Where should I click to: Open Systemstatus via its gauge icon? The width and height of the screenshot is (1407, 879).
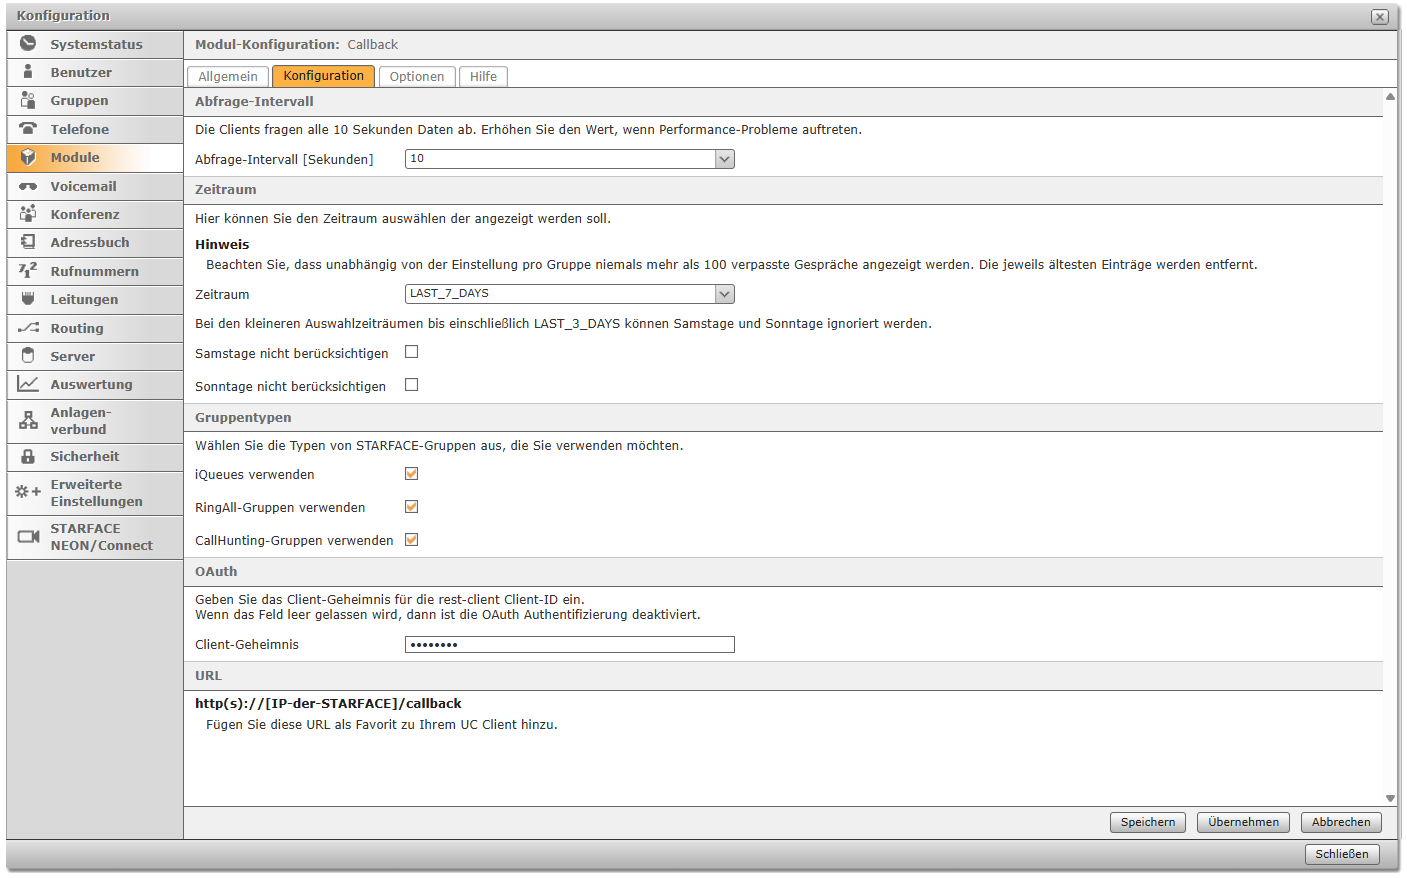[x=28, y=43]
